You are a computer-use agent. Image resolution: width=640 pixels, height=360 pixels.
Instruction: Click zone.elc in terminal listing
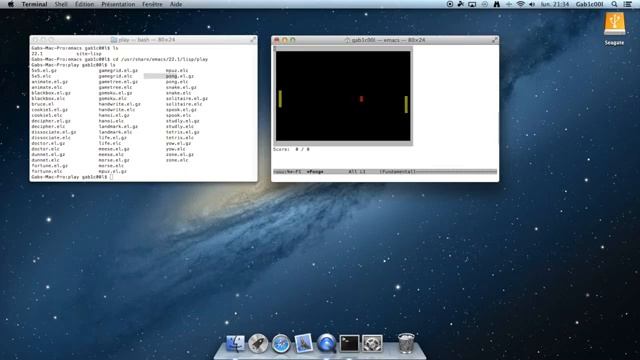click(x=177, y=160)
